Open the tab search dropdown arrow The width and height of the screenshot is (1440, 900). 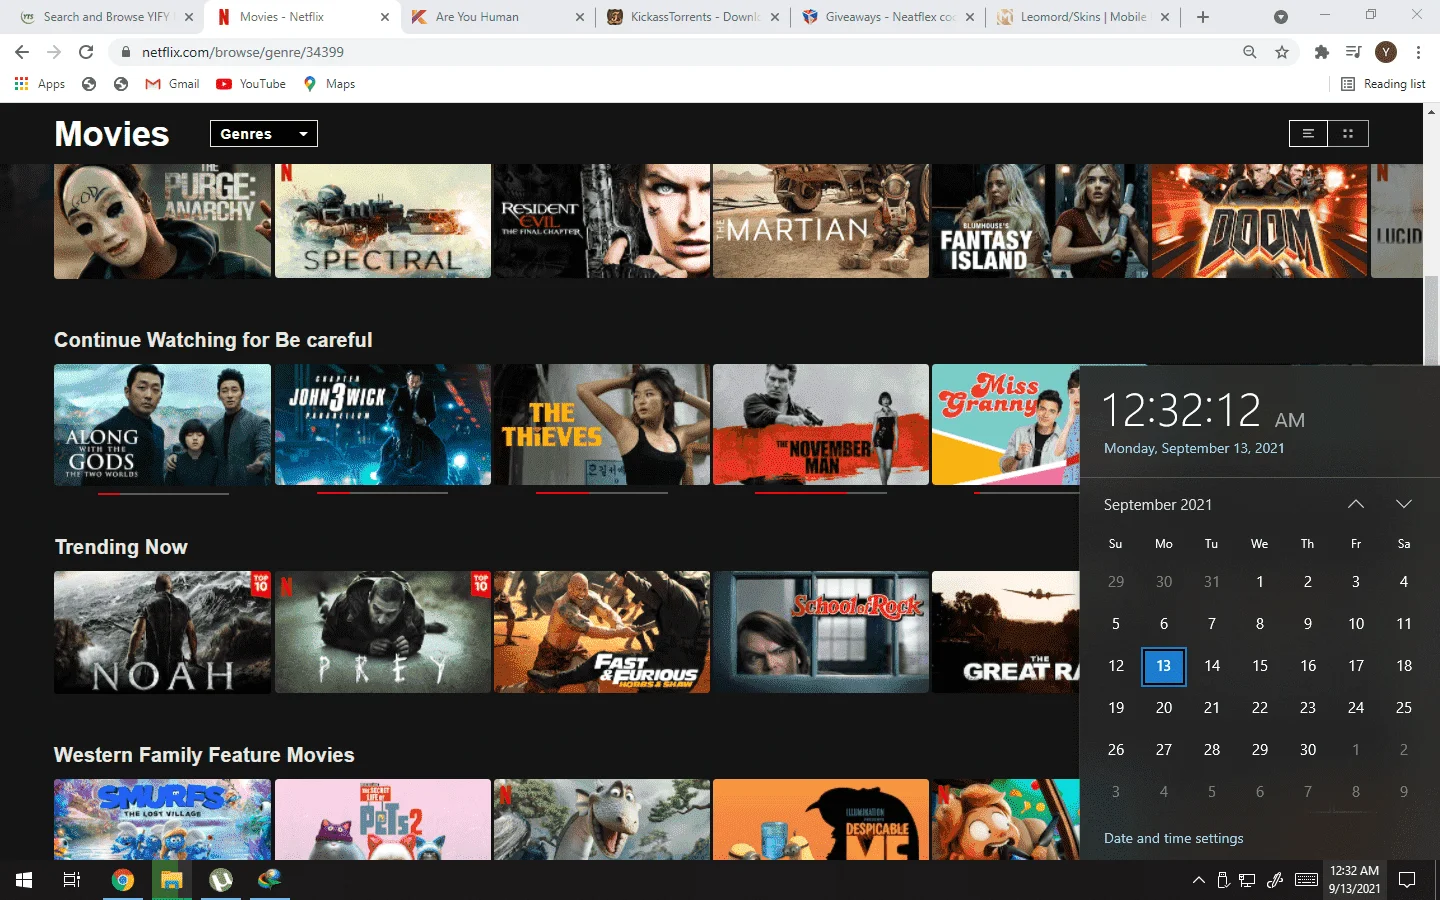(1281, 17)
